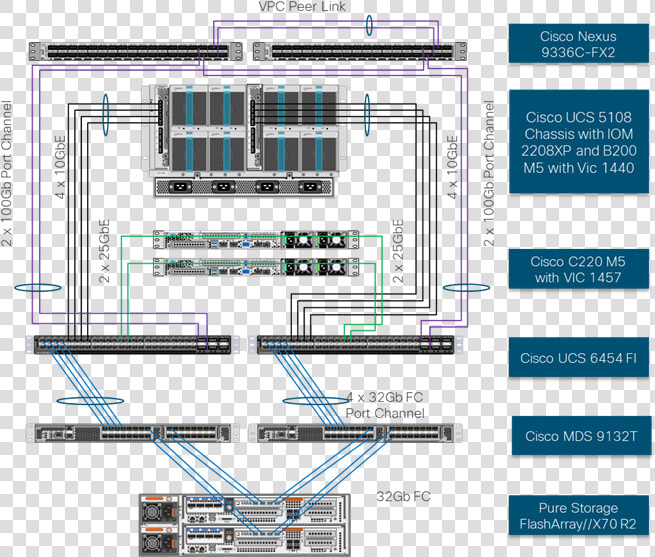Screen dimensions: 655x557
Task: Click the port-channel ellipse on the VPC Peer Link
Action: tap(369, 25)
